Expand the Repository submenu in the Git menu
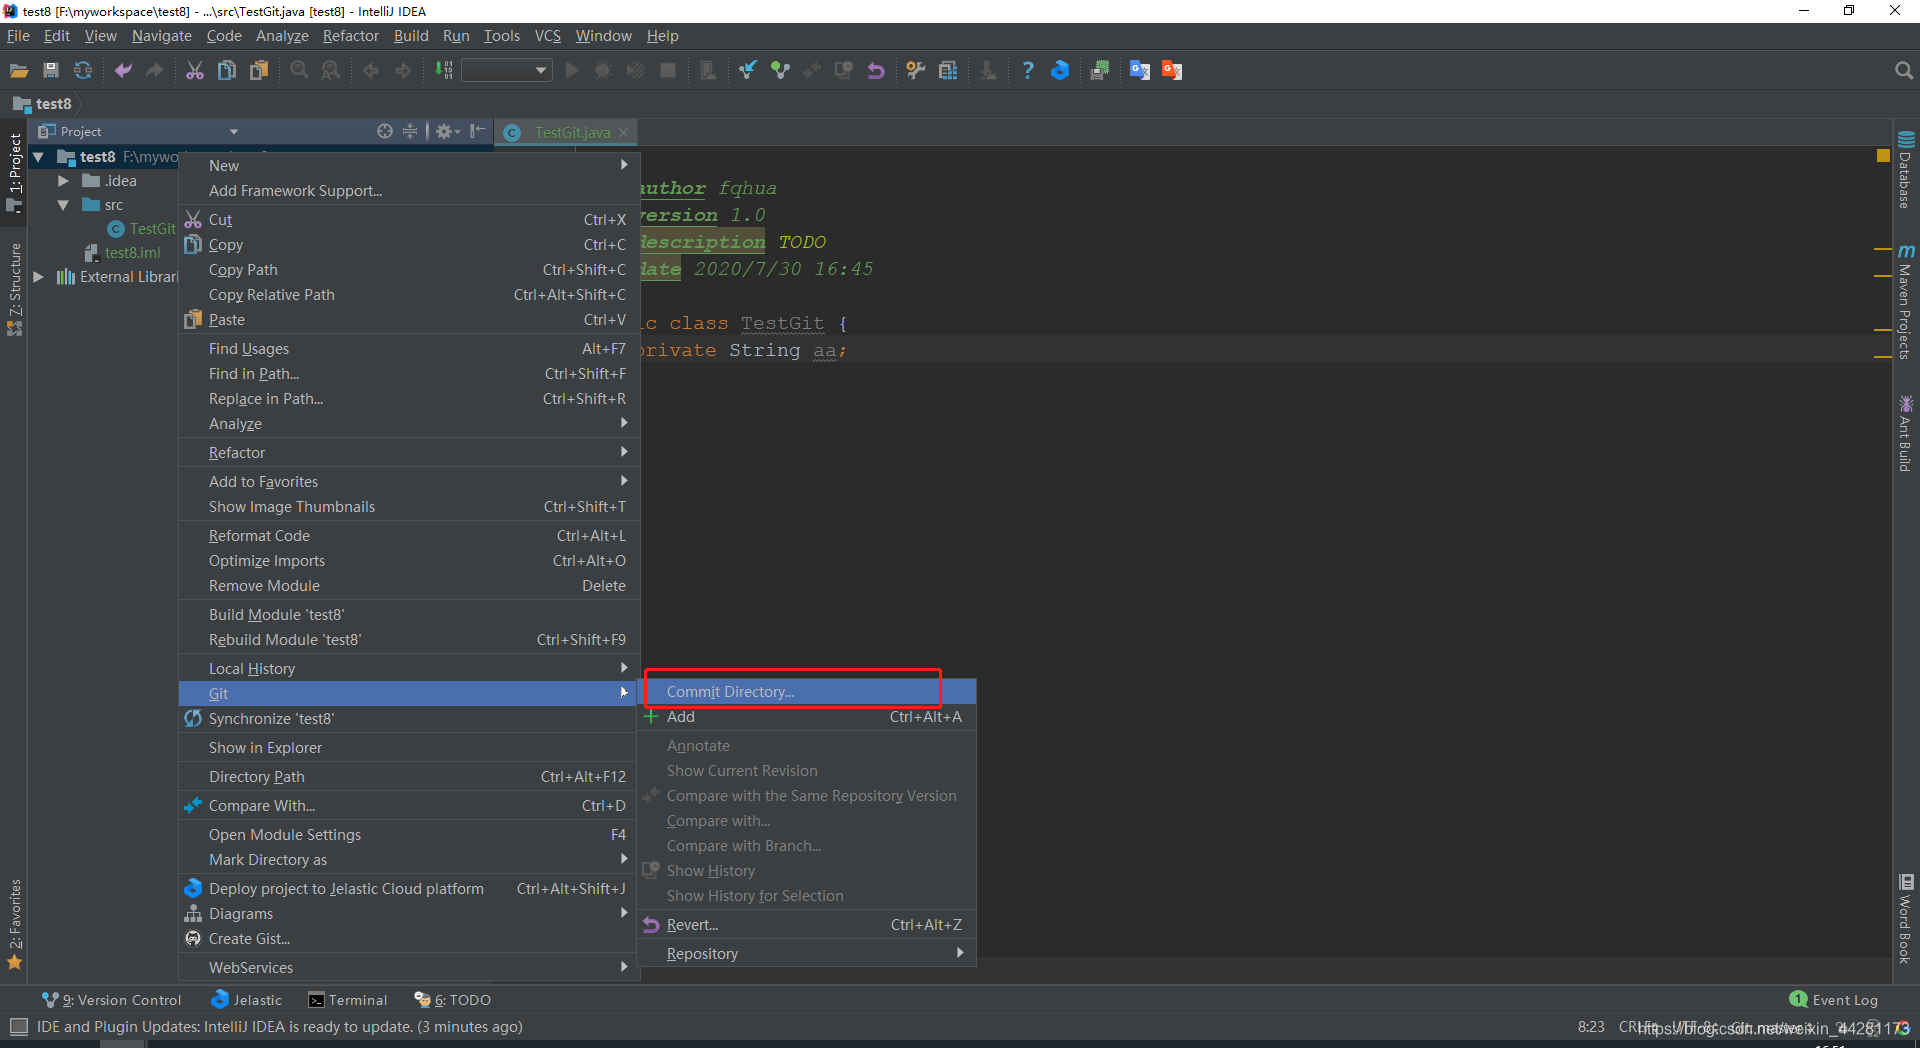 point(807,954)
